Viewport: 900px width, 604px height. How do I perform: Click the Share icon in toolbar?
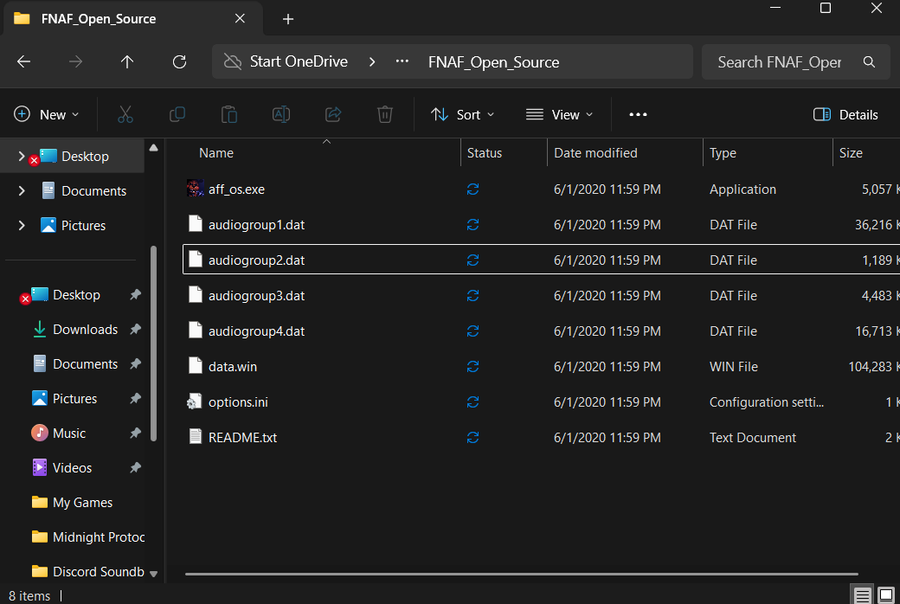(x=333, y=114)
